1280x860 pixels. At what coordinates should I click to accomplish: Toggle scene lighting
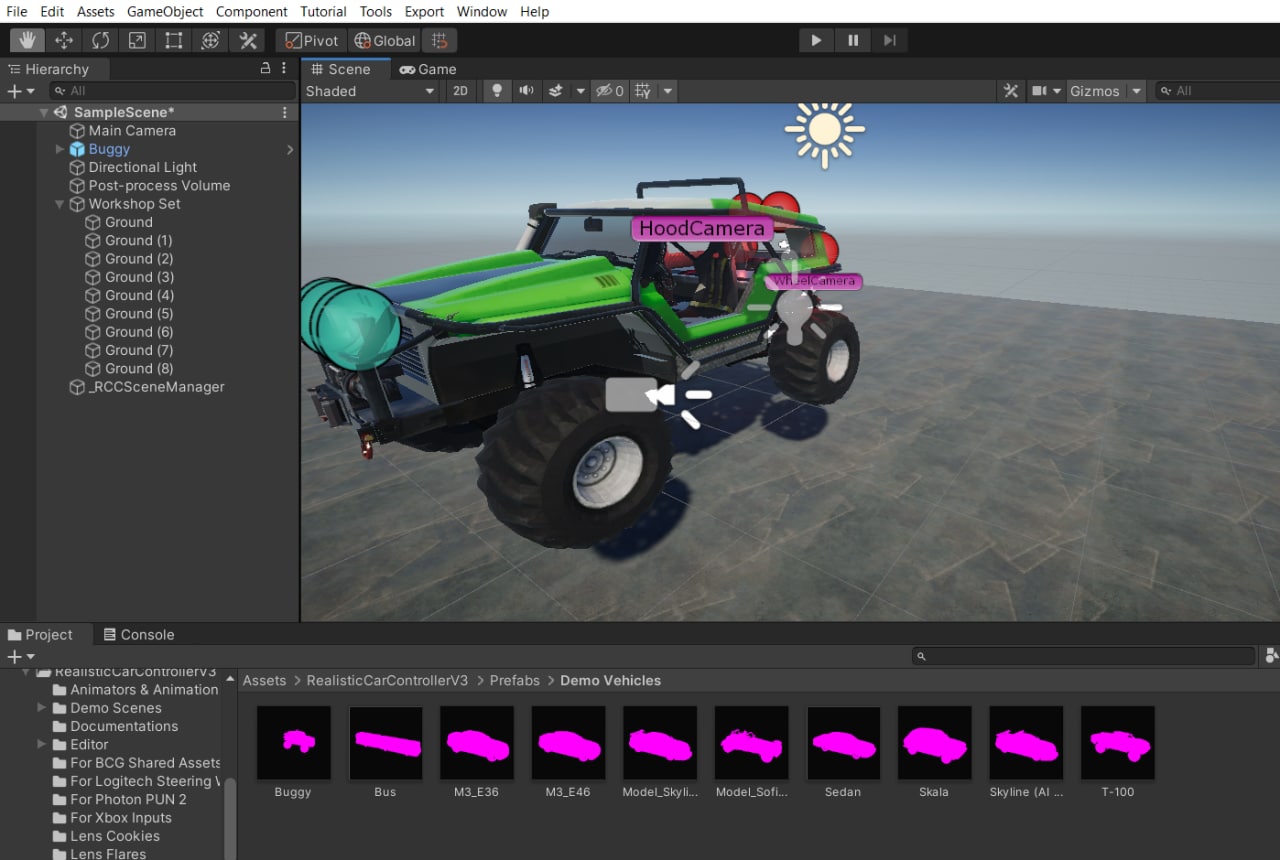tap(495, 91)
